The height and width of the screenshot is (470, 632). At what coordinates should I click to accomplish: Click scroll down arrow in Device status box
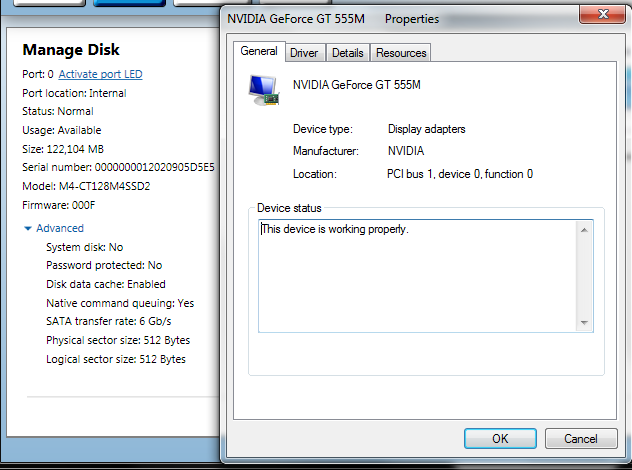pos(584,322)
